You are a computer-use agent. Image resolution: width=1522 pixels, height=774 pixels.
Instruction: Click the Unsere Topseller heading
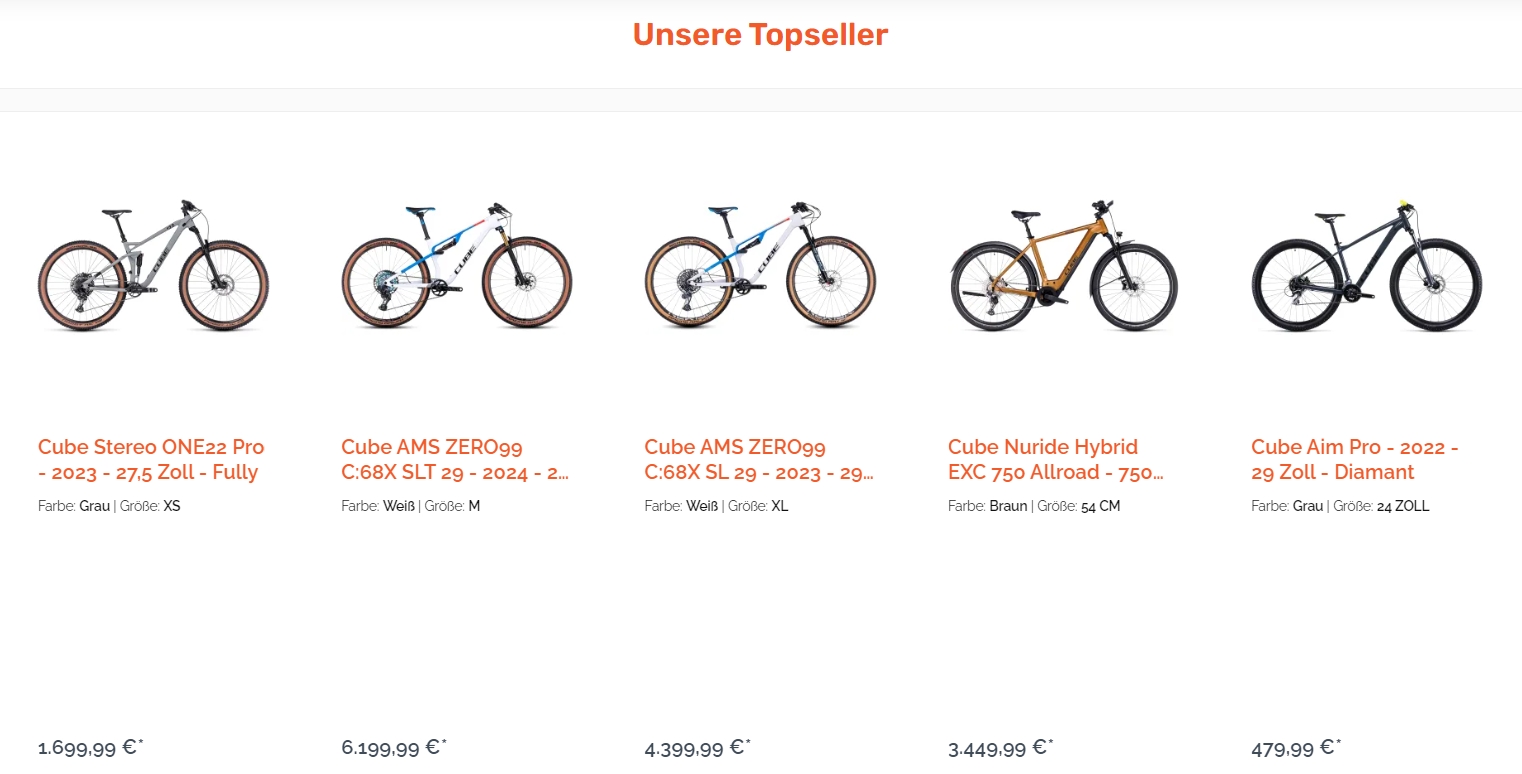pyautogui.click(x=760, y=34)
